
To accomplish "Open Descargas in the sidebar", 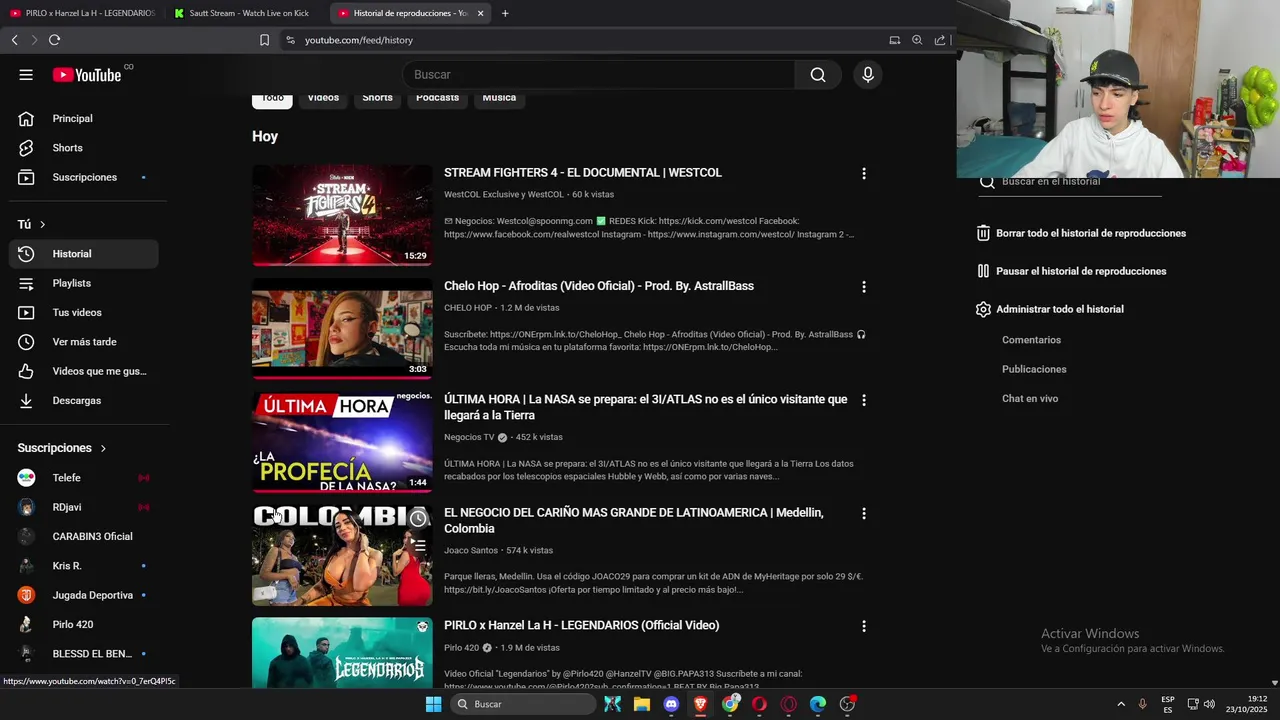I will click(x=84, y=400).
